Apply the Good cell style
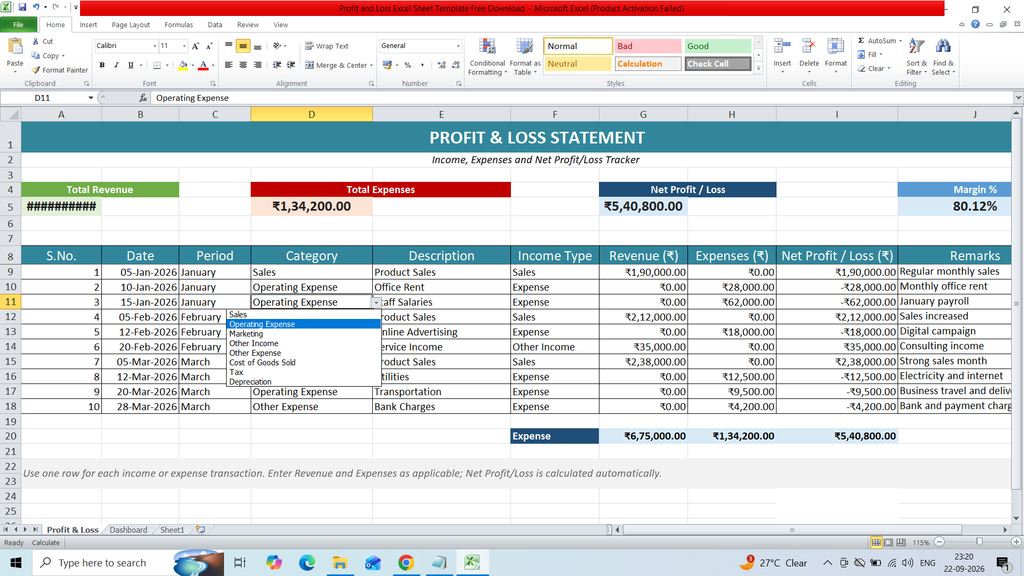This screenshot has width=1024, height=576. click(717, 46)
